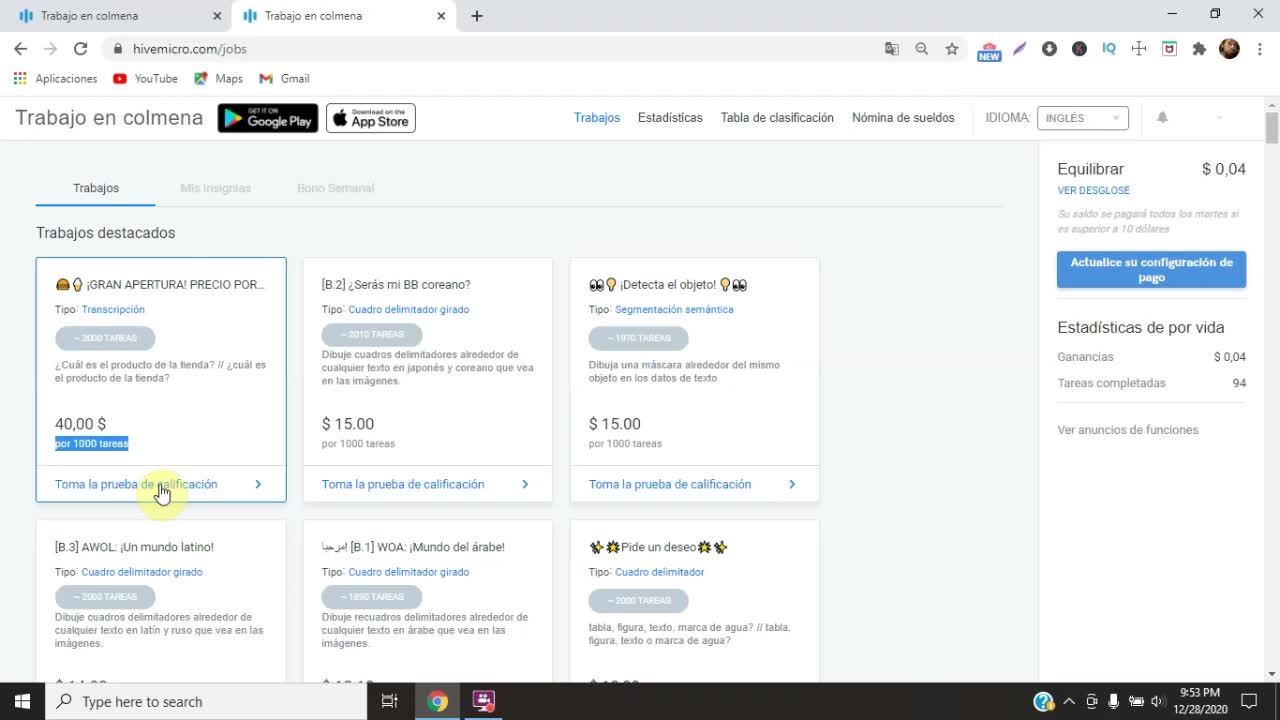Open Tabla de clasificación page
Viewport: 1280px width, 720px height.
[777, 117]
